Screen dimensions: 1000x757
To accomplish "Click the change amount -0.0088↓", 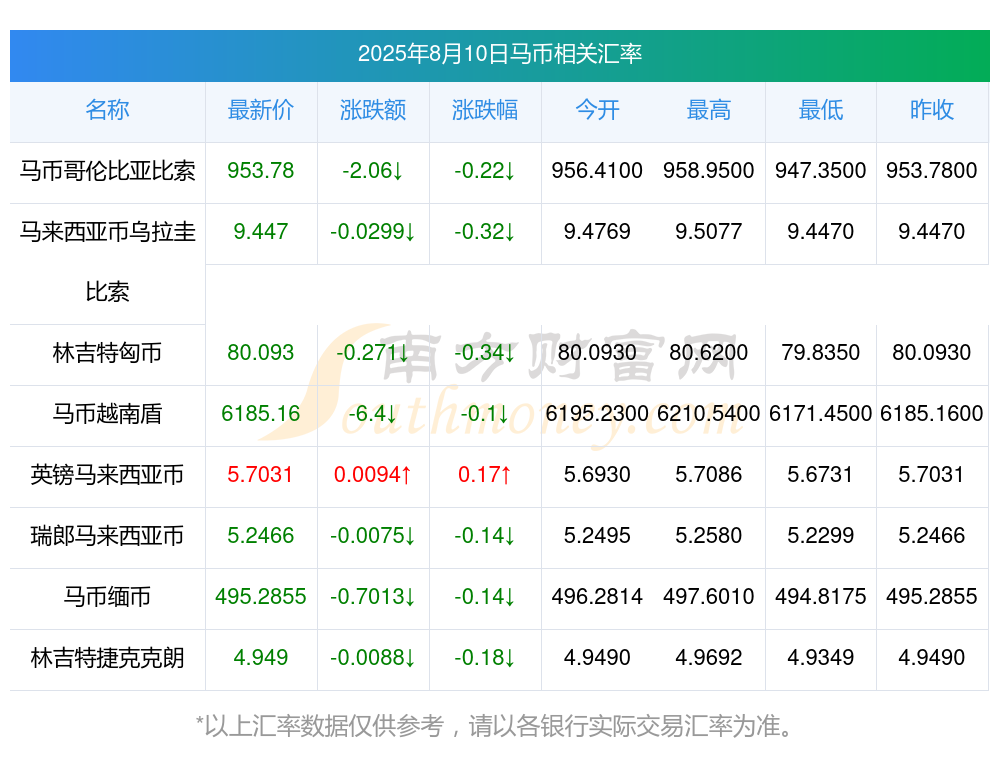I will tap(373, 658).
